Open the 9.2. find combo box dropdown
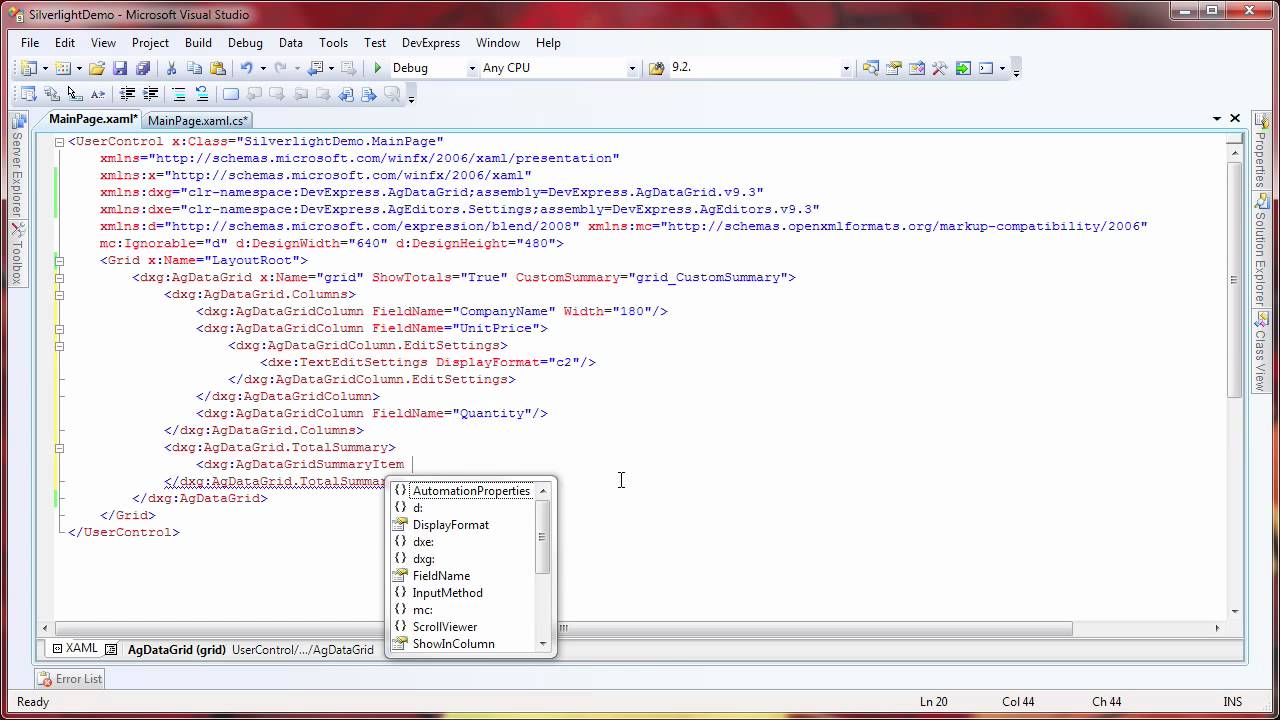Viewport: 1280px width, 720px height. pos(846,68)
